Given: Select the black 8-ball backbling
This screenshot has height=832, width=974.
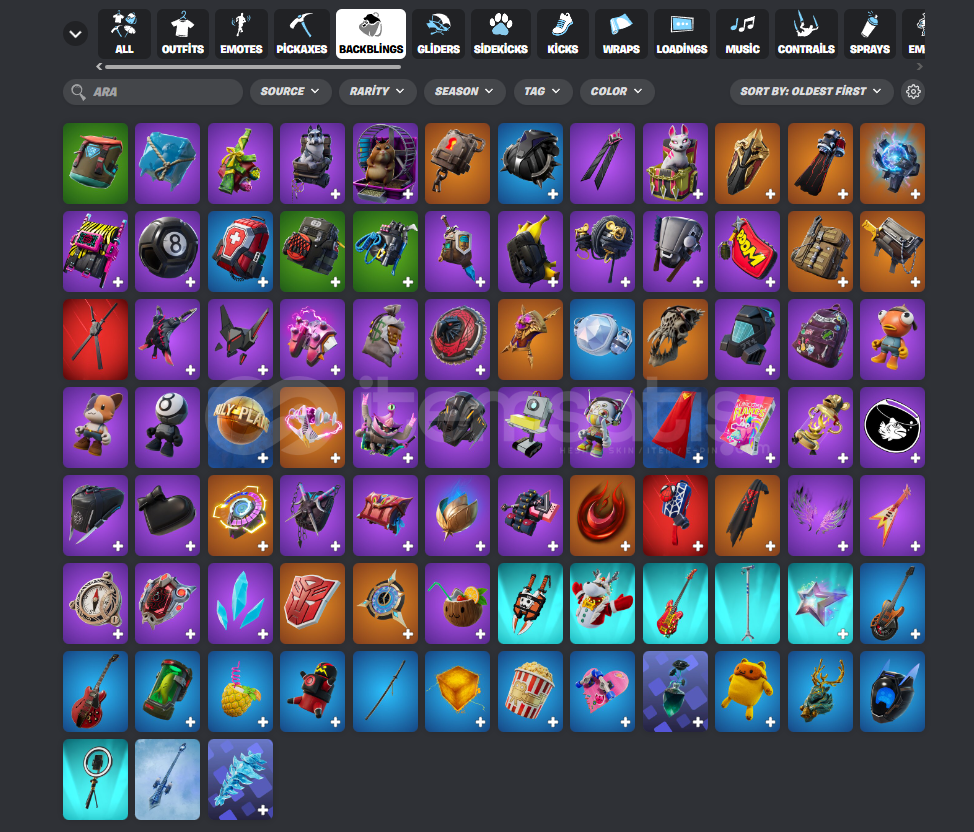Looking at the screenshot, I should tap(168, 252).
